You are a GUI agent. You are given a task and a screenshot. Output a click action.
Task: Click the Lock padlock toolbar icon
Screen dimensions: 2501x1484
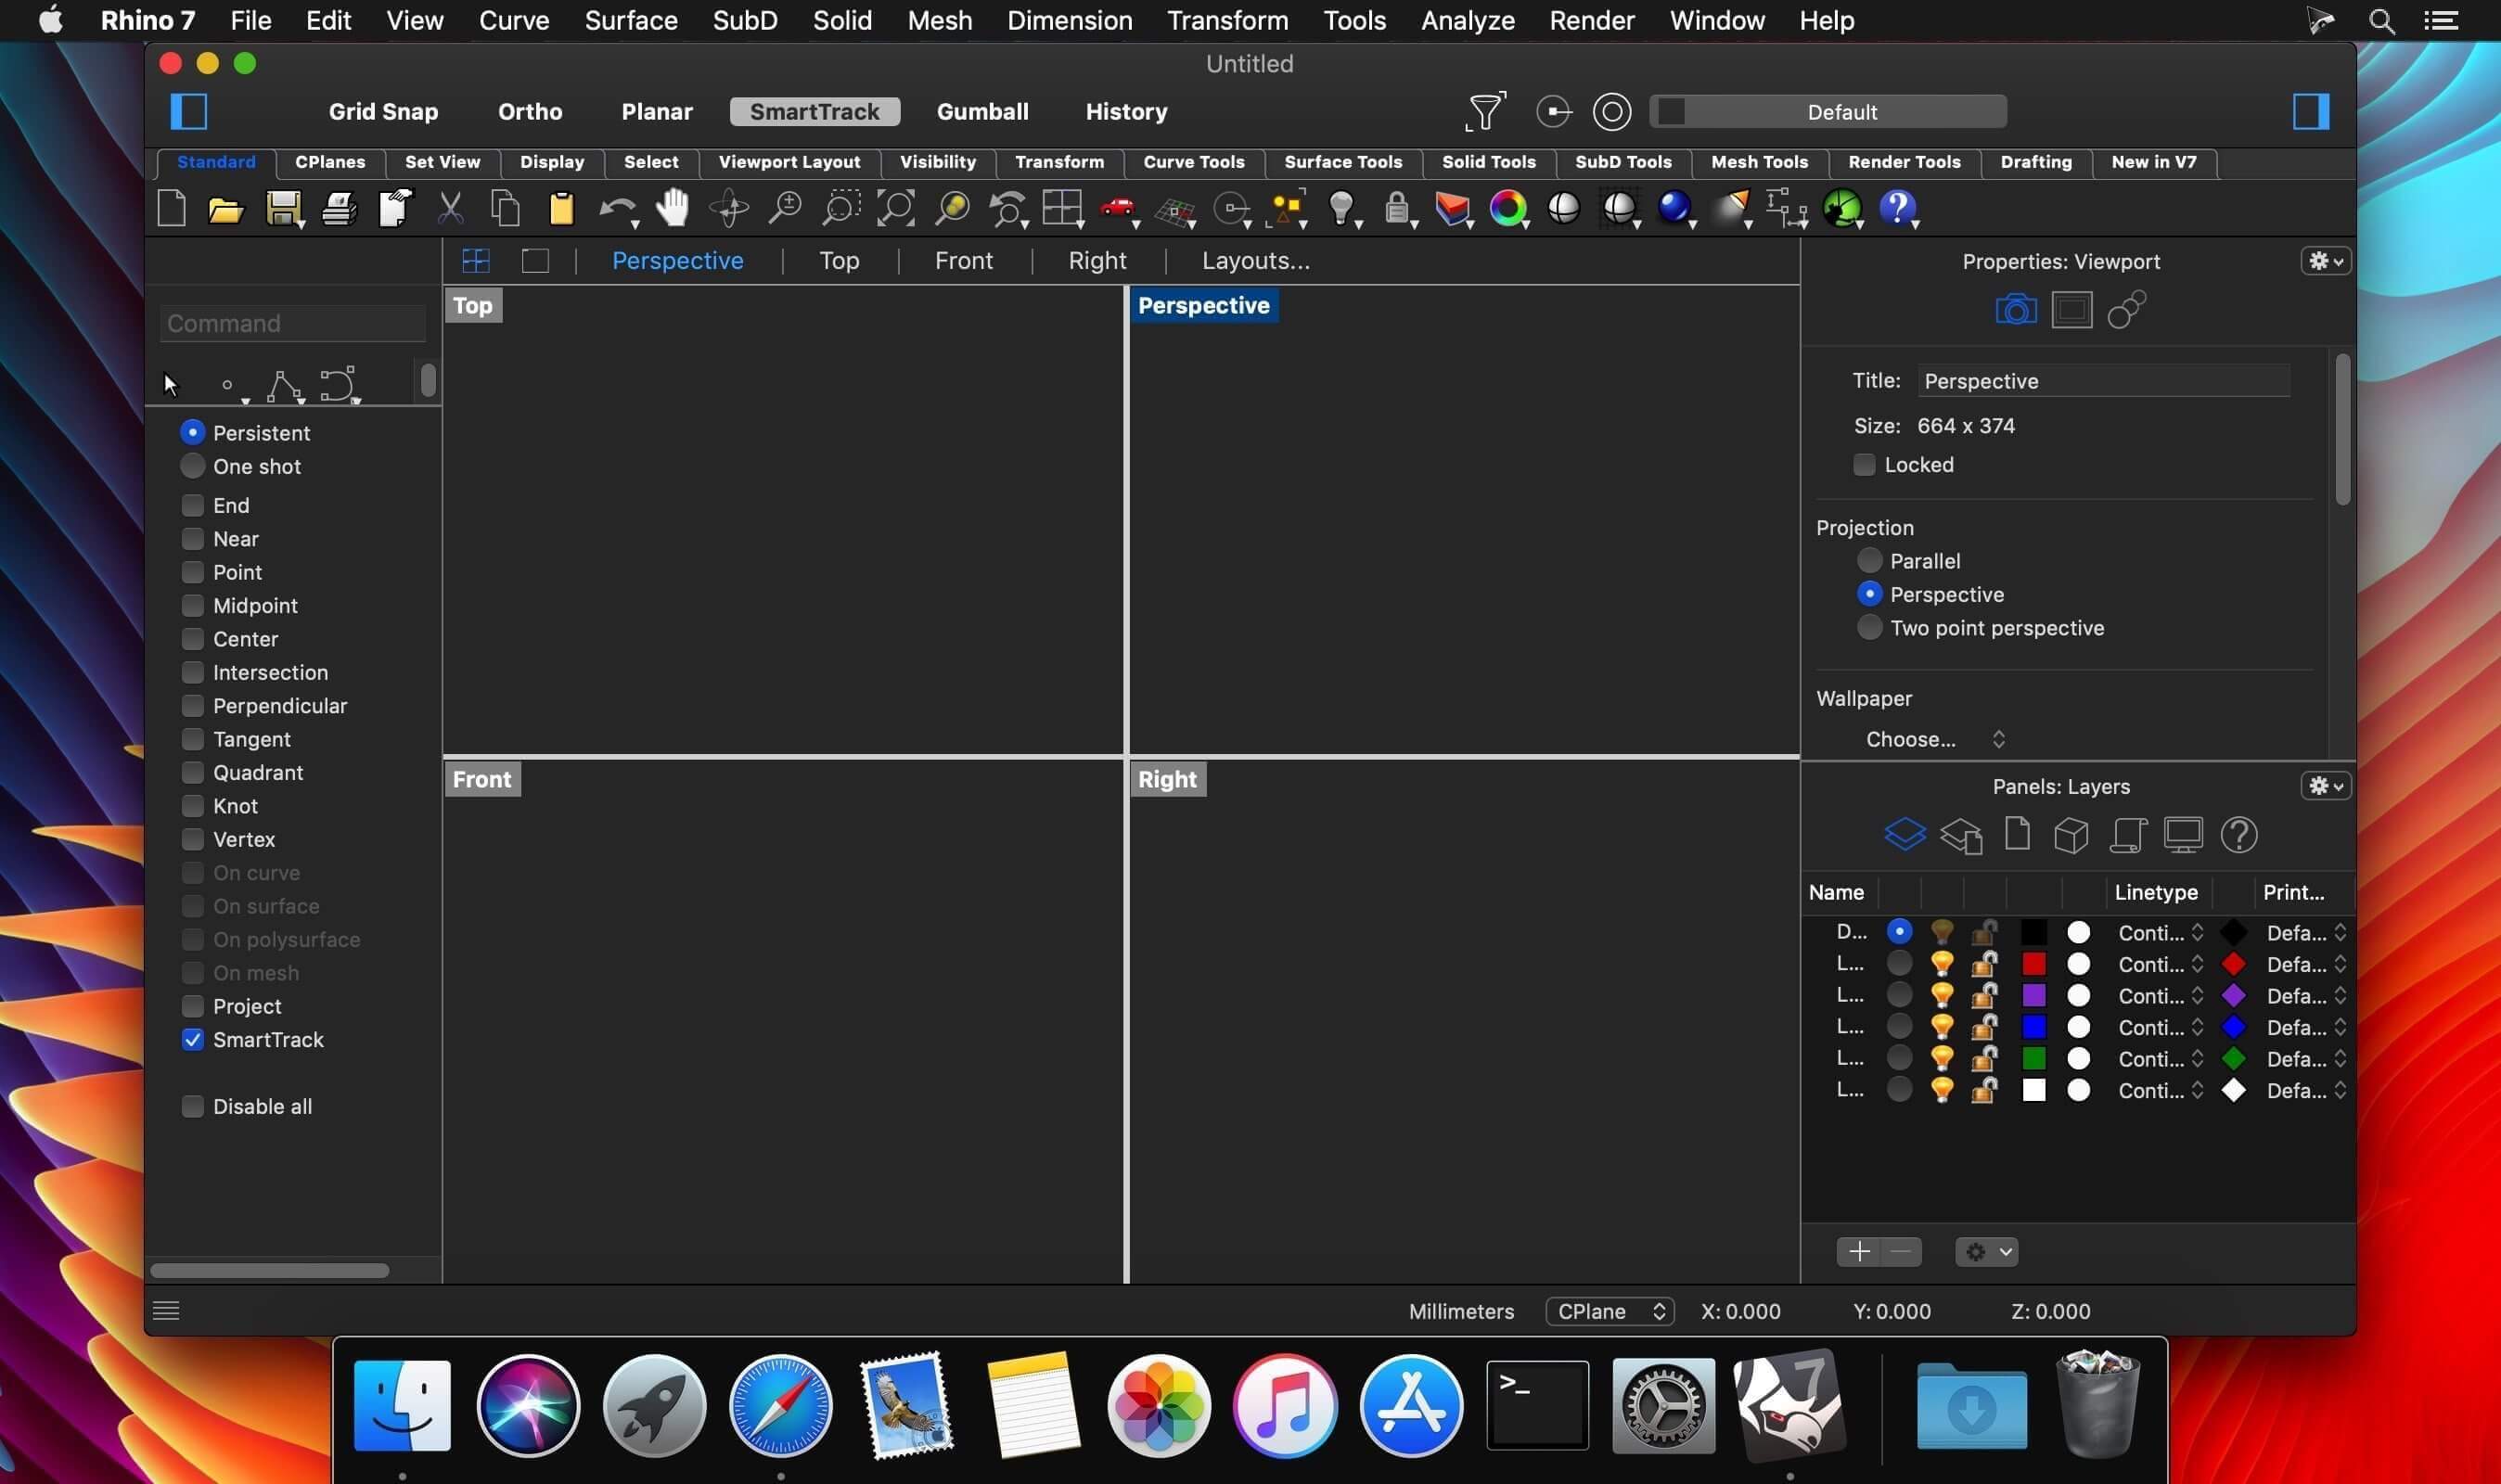coord(1397,208)
